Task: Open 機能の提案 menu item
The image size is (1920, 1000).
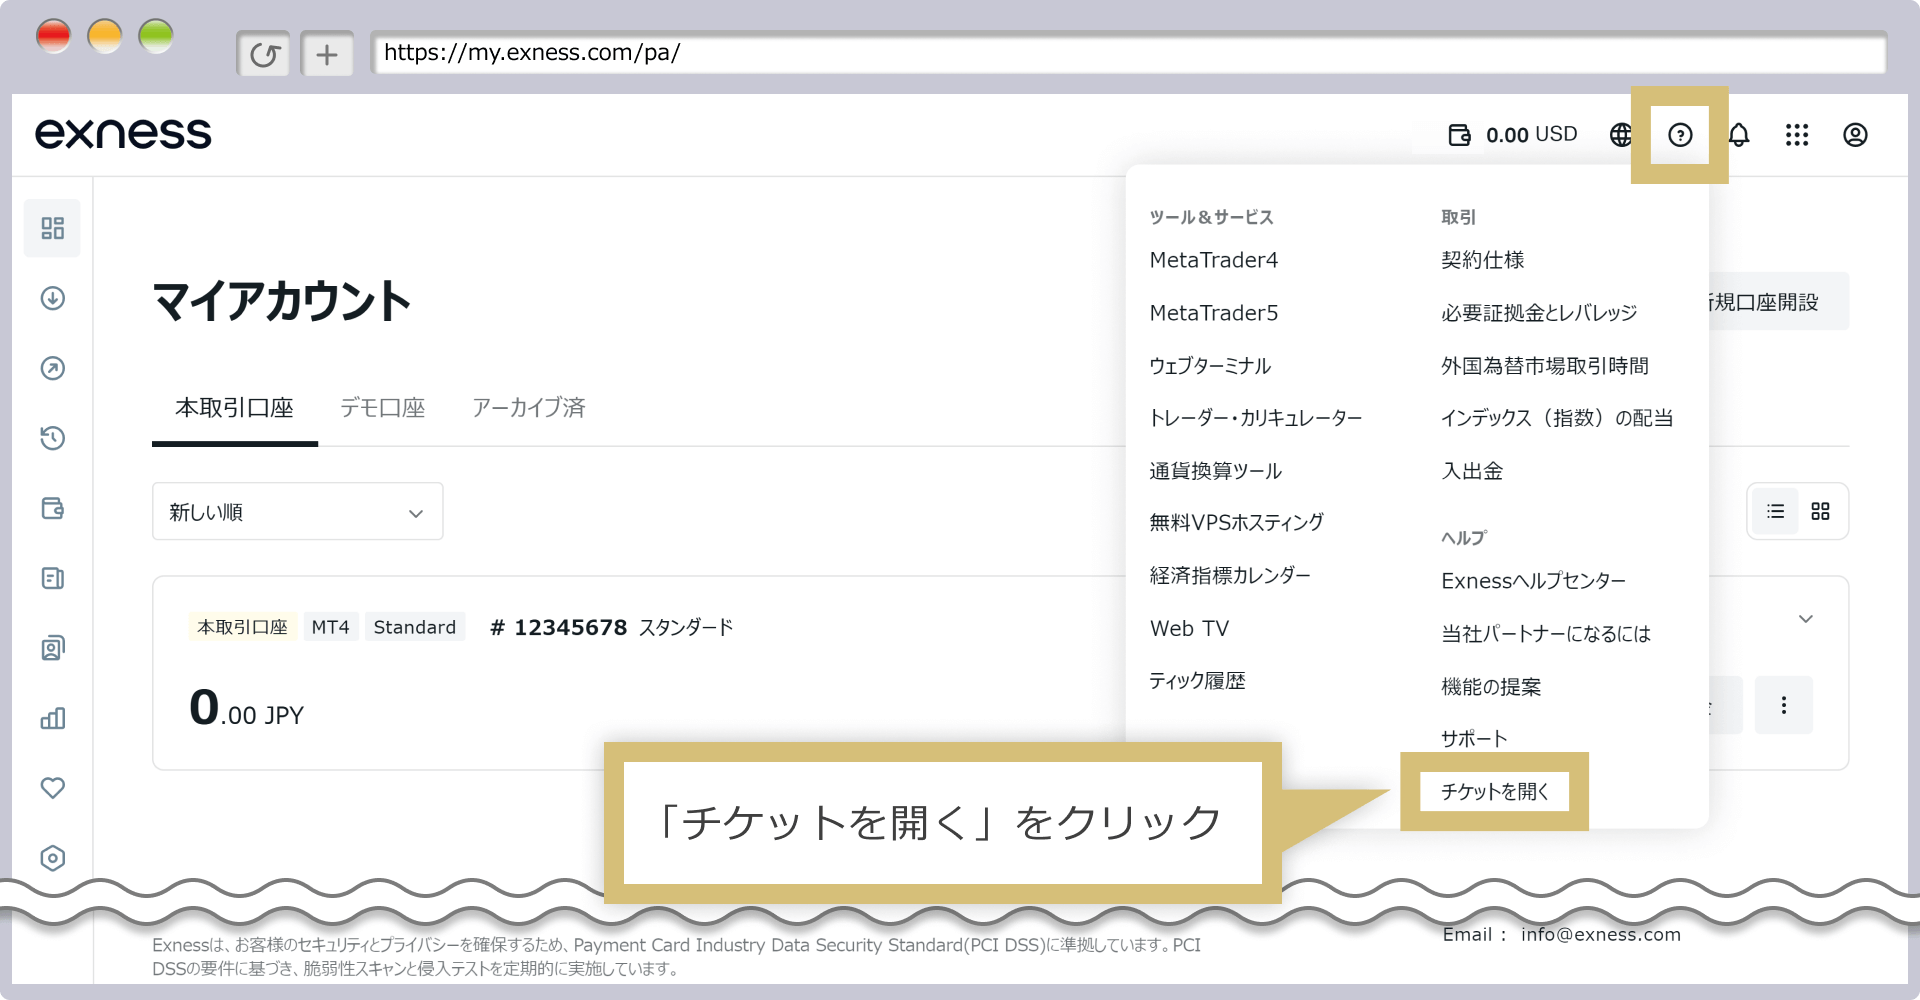Action: click(1491, 687)
